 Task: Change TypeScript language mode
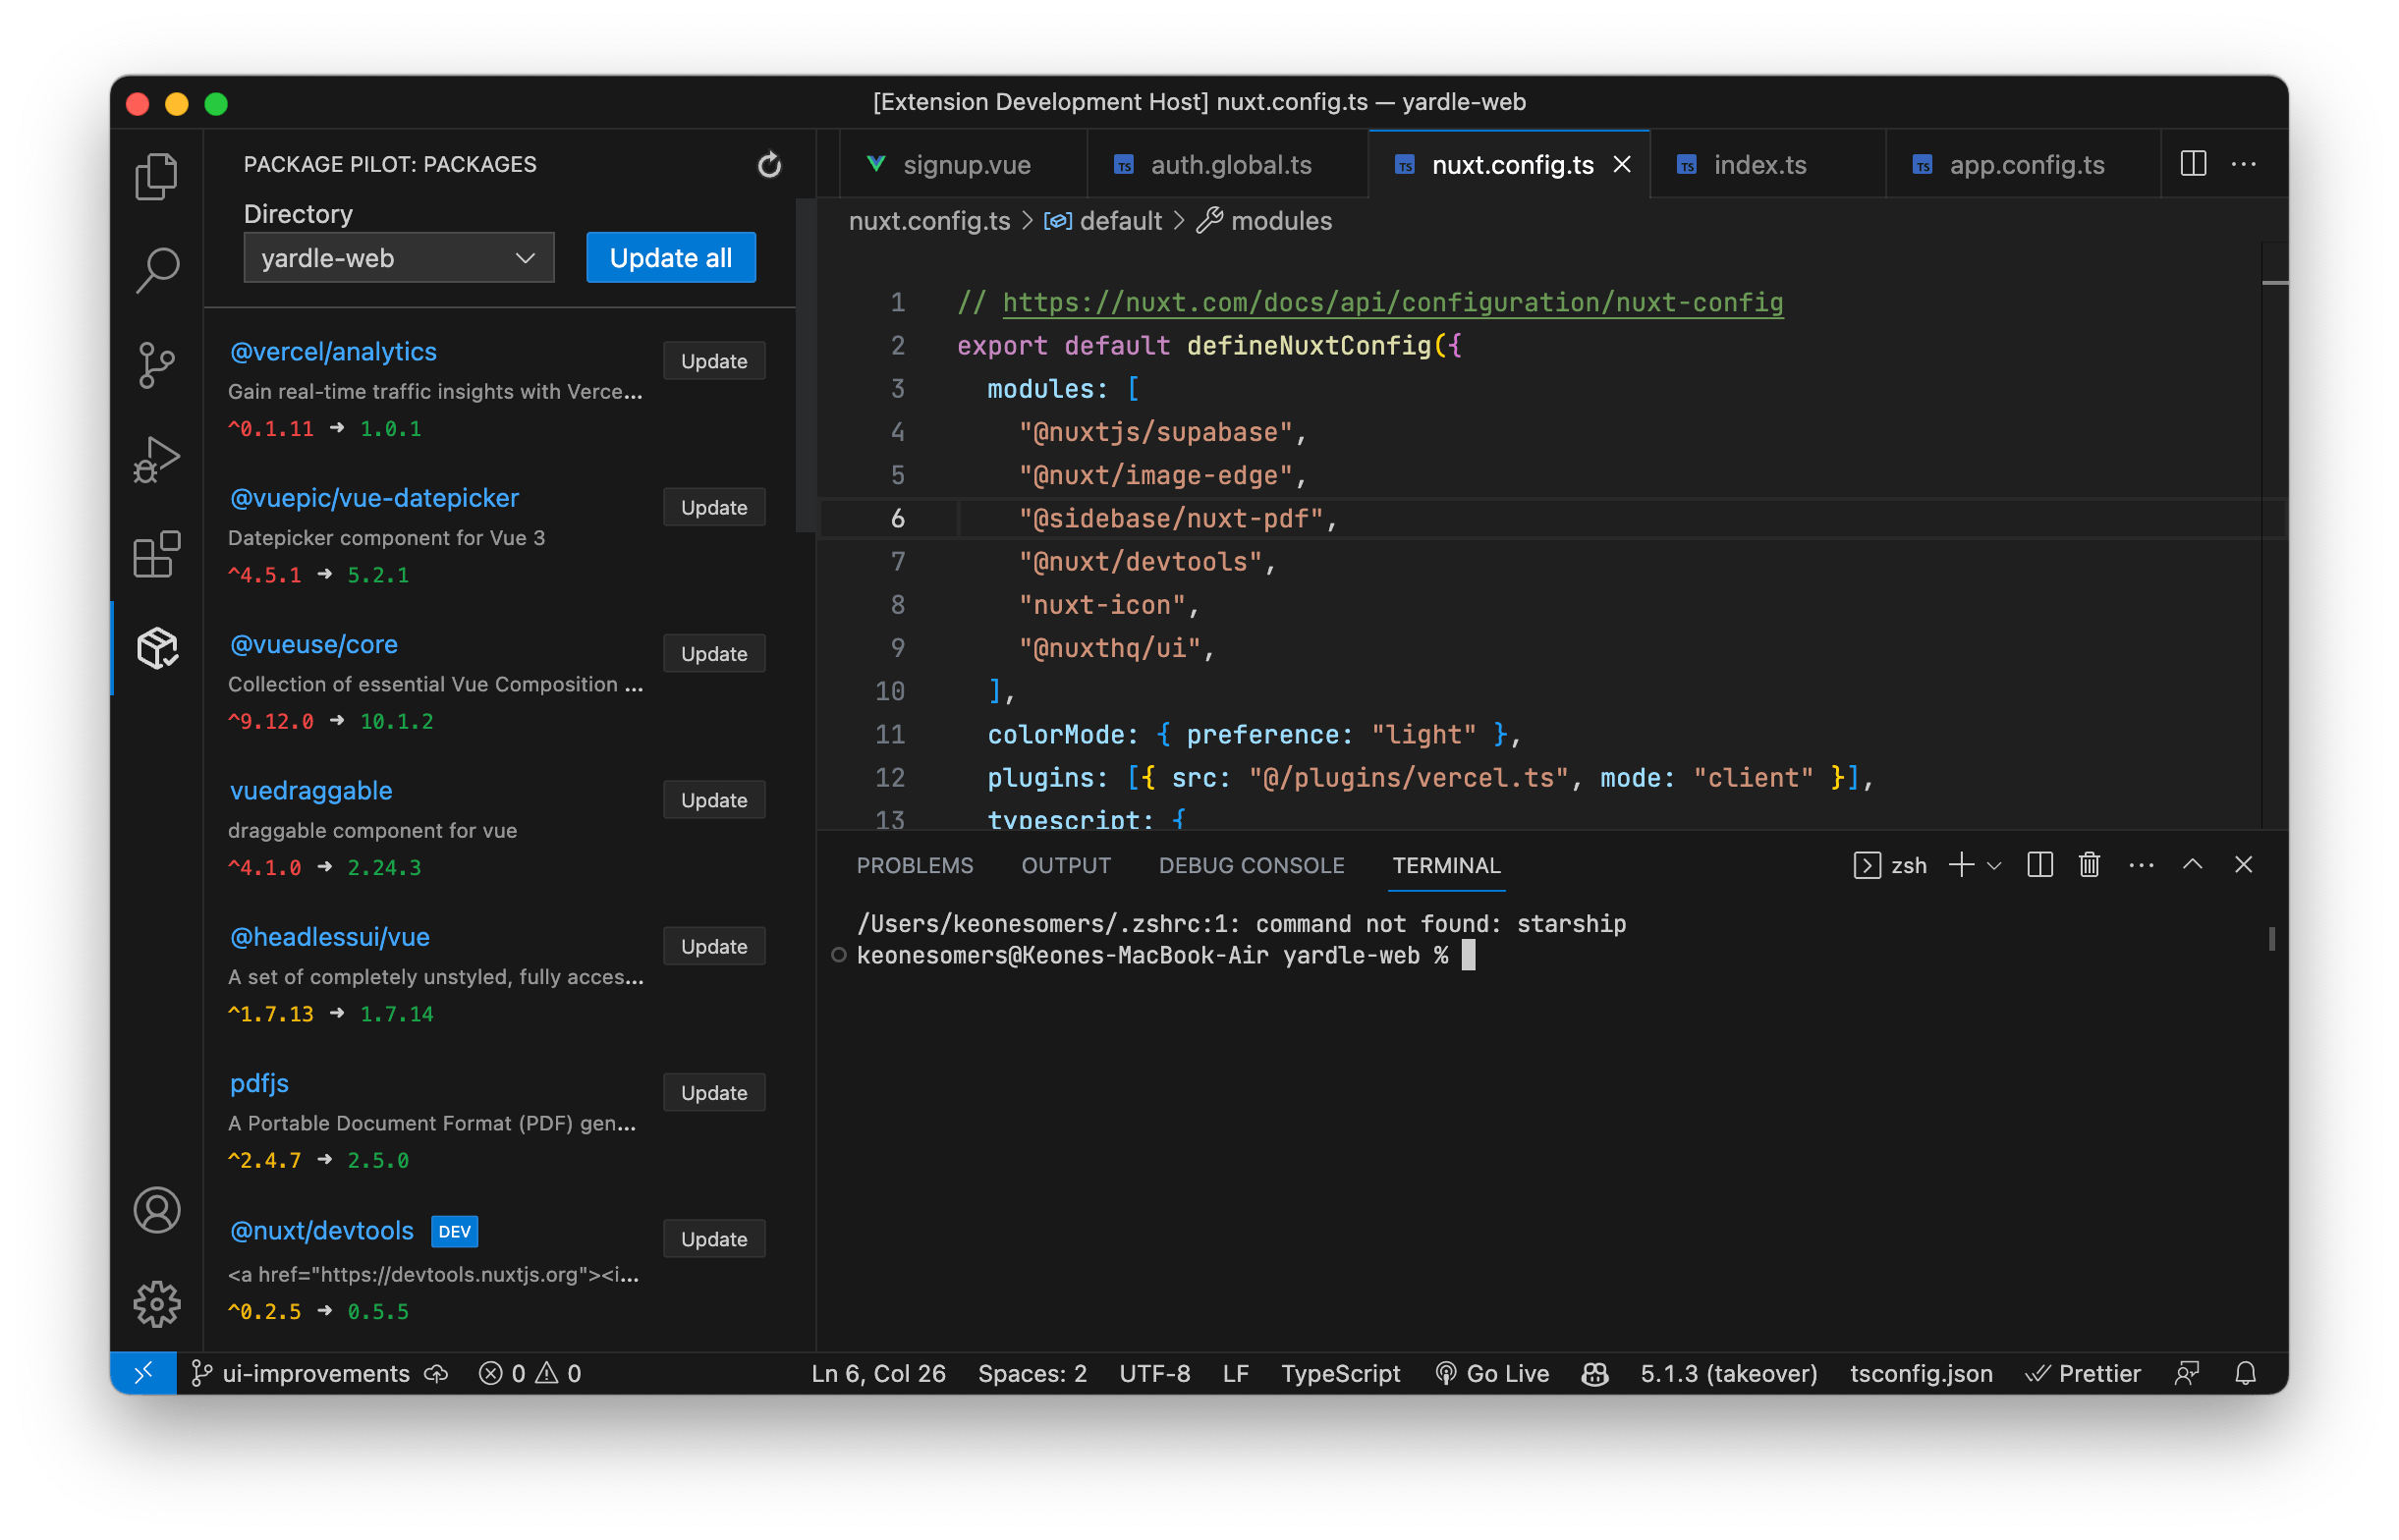(x=1340, y=1374)
